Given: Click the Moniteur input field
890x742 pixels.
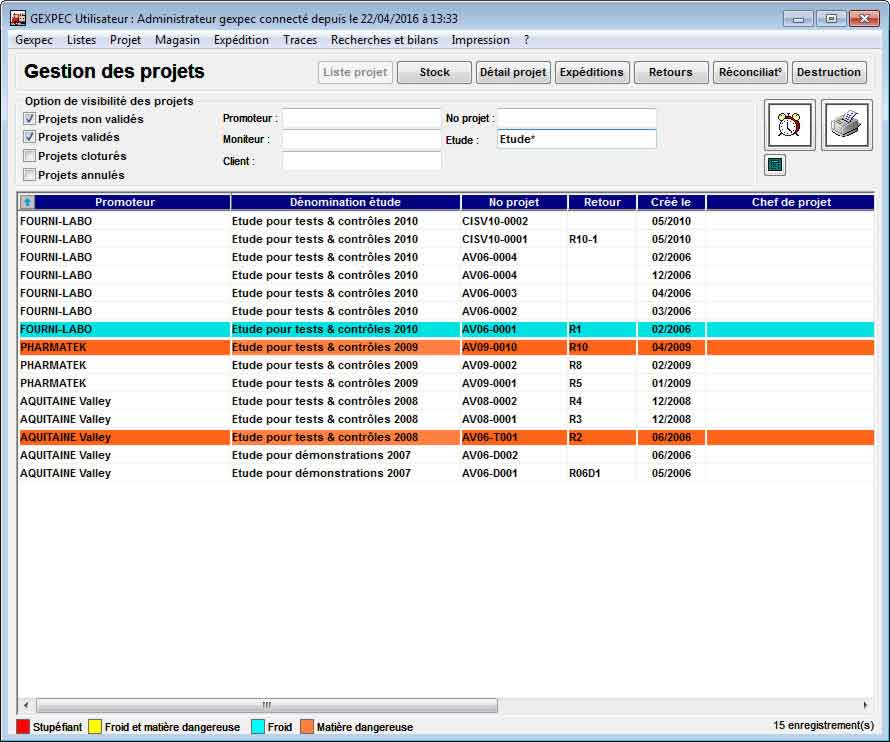Looking at the screenshot, I should point(362,140).
